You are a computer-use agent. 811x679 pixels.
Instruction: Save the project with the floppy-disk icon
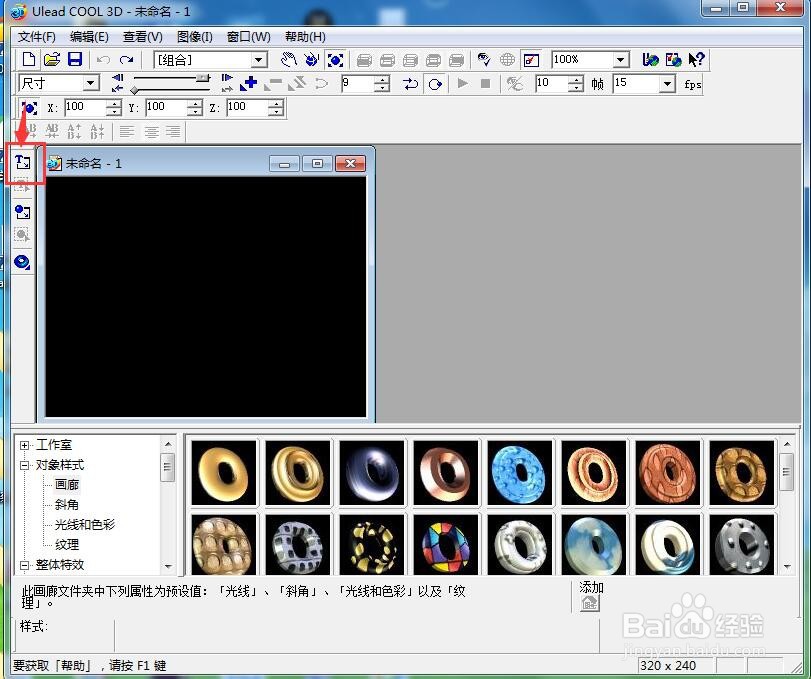point(75,59)
